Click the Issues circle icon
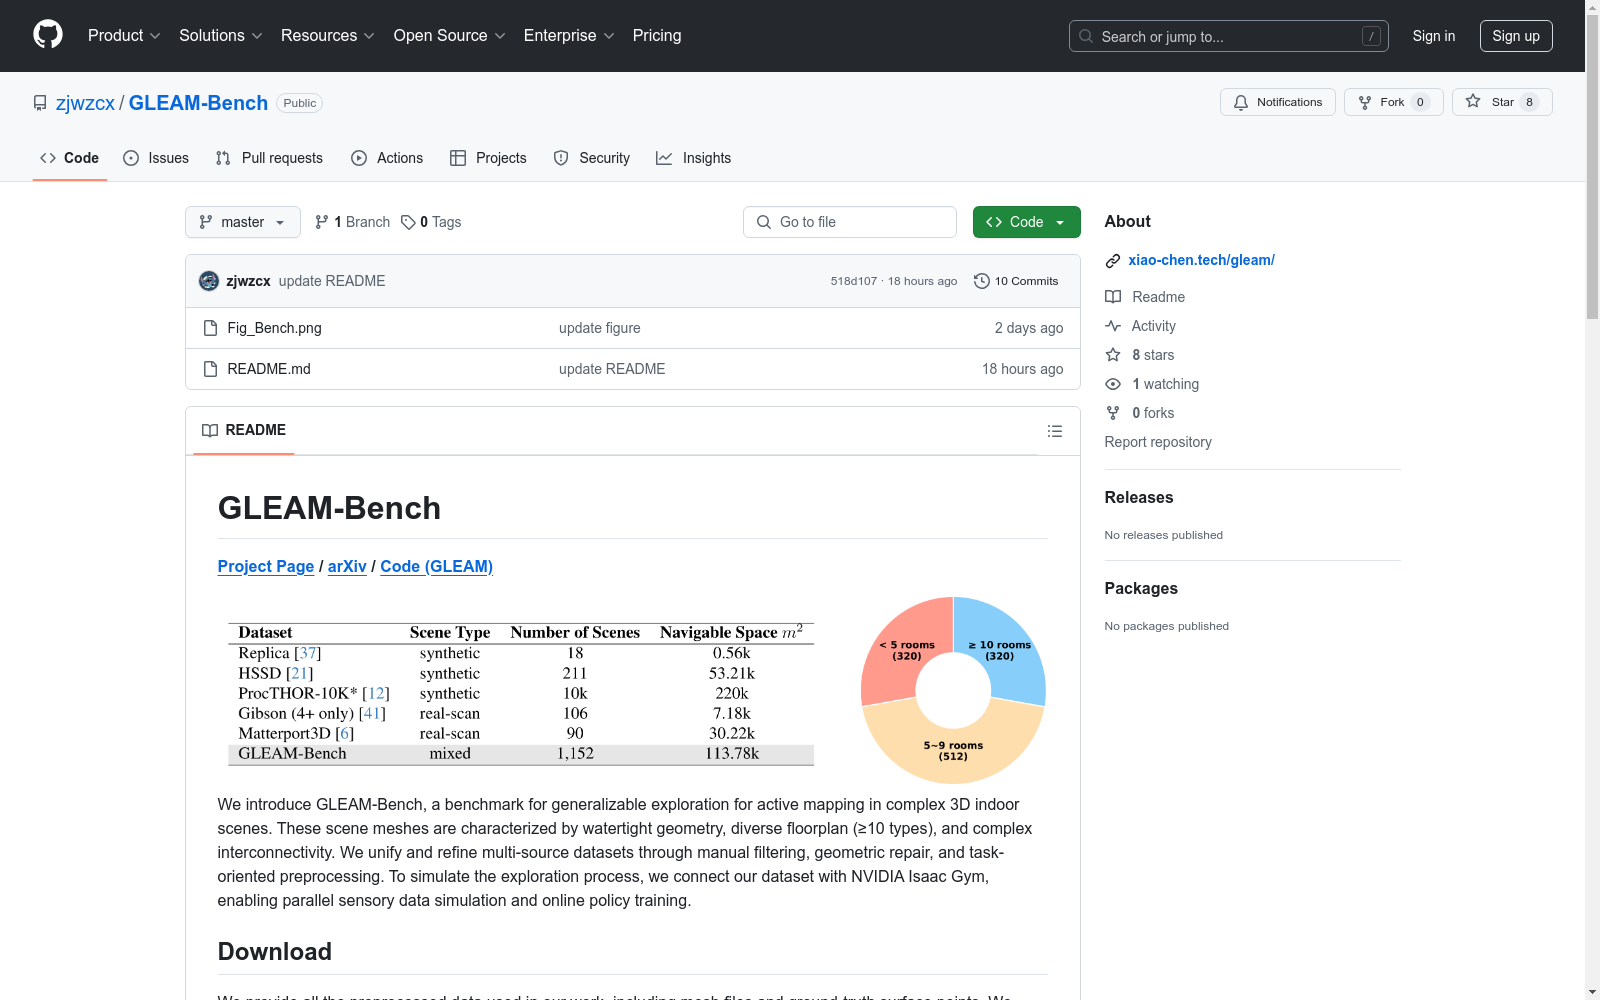Image resolution: width=1600 pixels, height=1000 pixels. click(x=131, y=158)
